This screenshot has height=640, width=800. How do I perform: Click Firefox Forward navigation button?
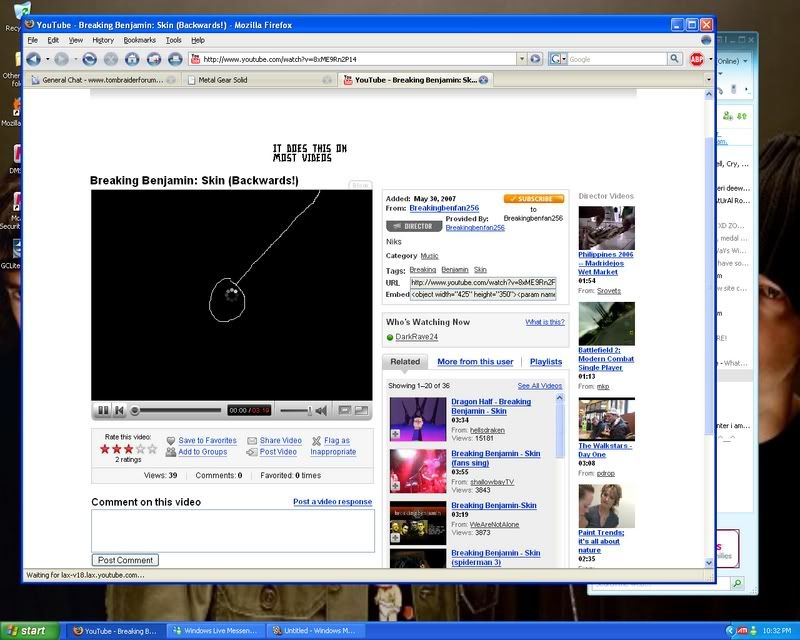[x=62, y=59]
